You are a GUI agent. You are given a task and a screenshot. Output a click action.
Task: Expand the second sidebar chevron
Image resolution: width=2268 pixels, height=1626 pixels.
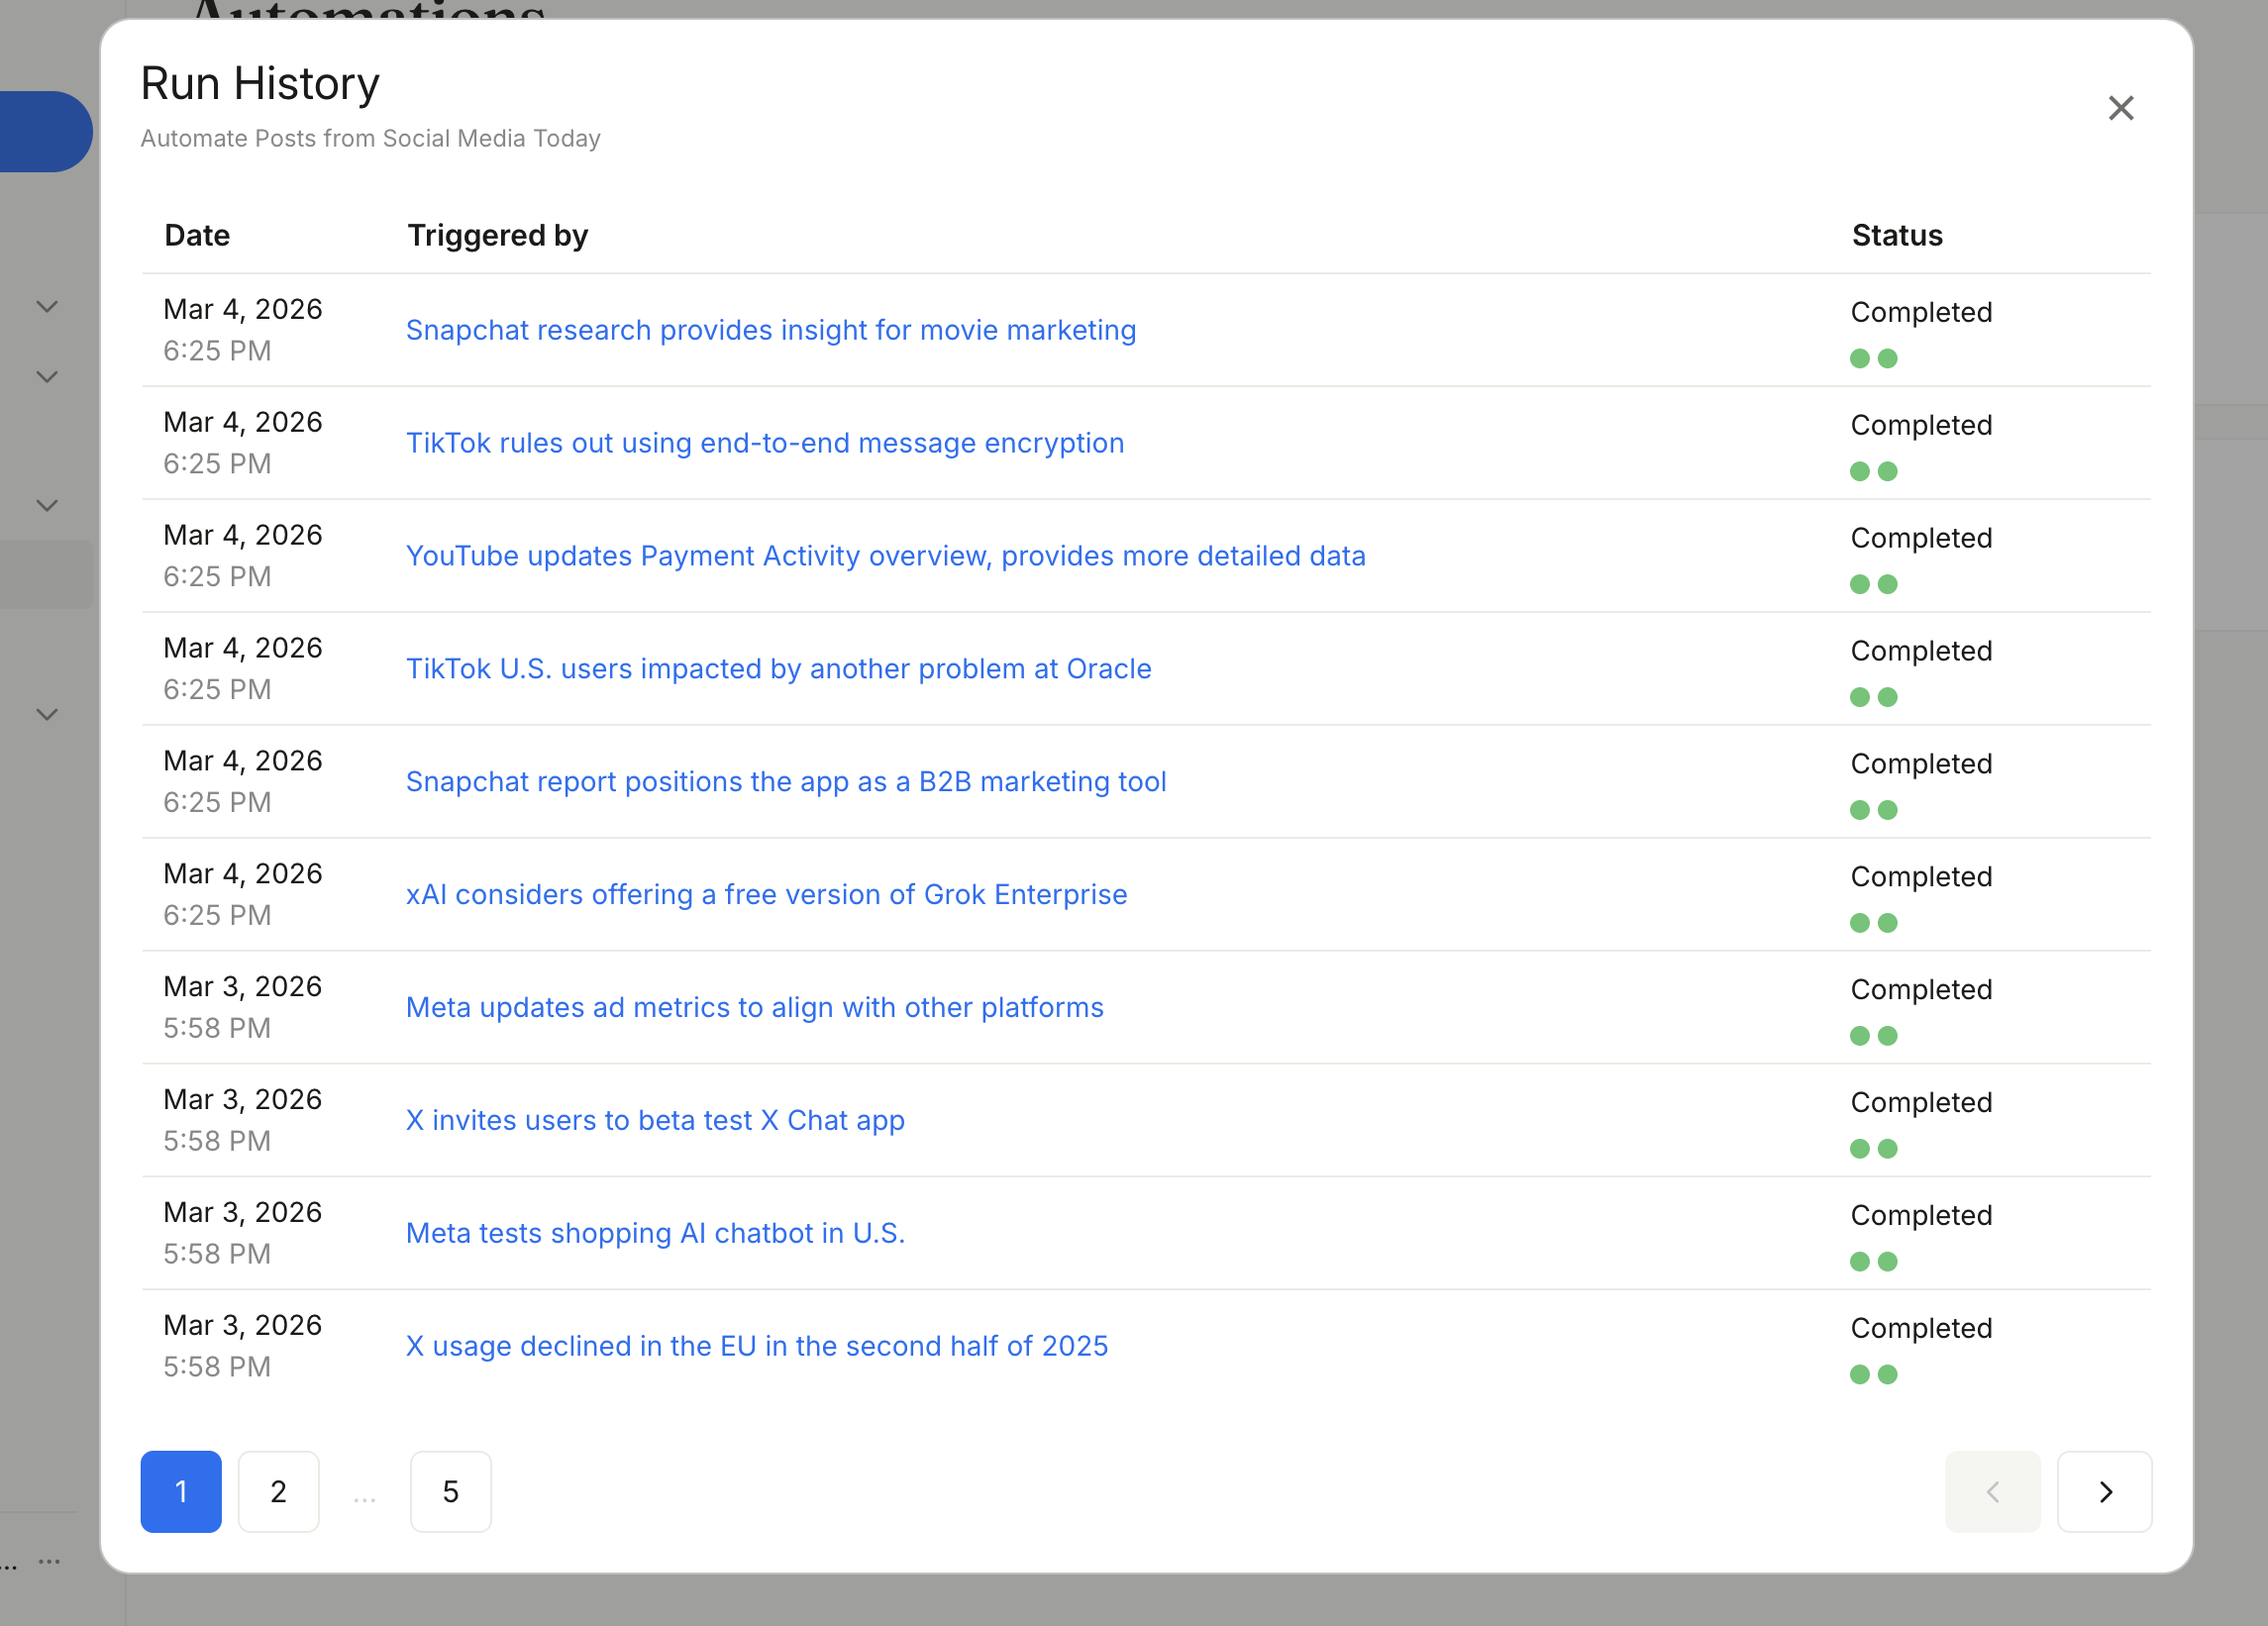(x=46, y=377)
